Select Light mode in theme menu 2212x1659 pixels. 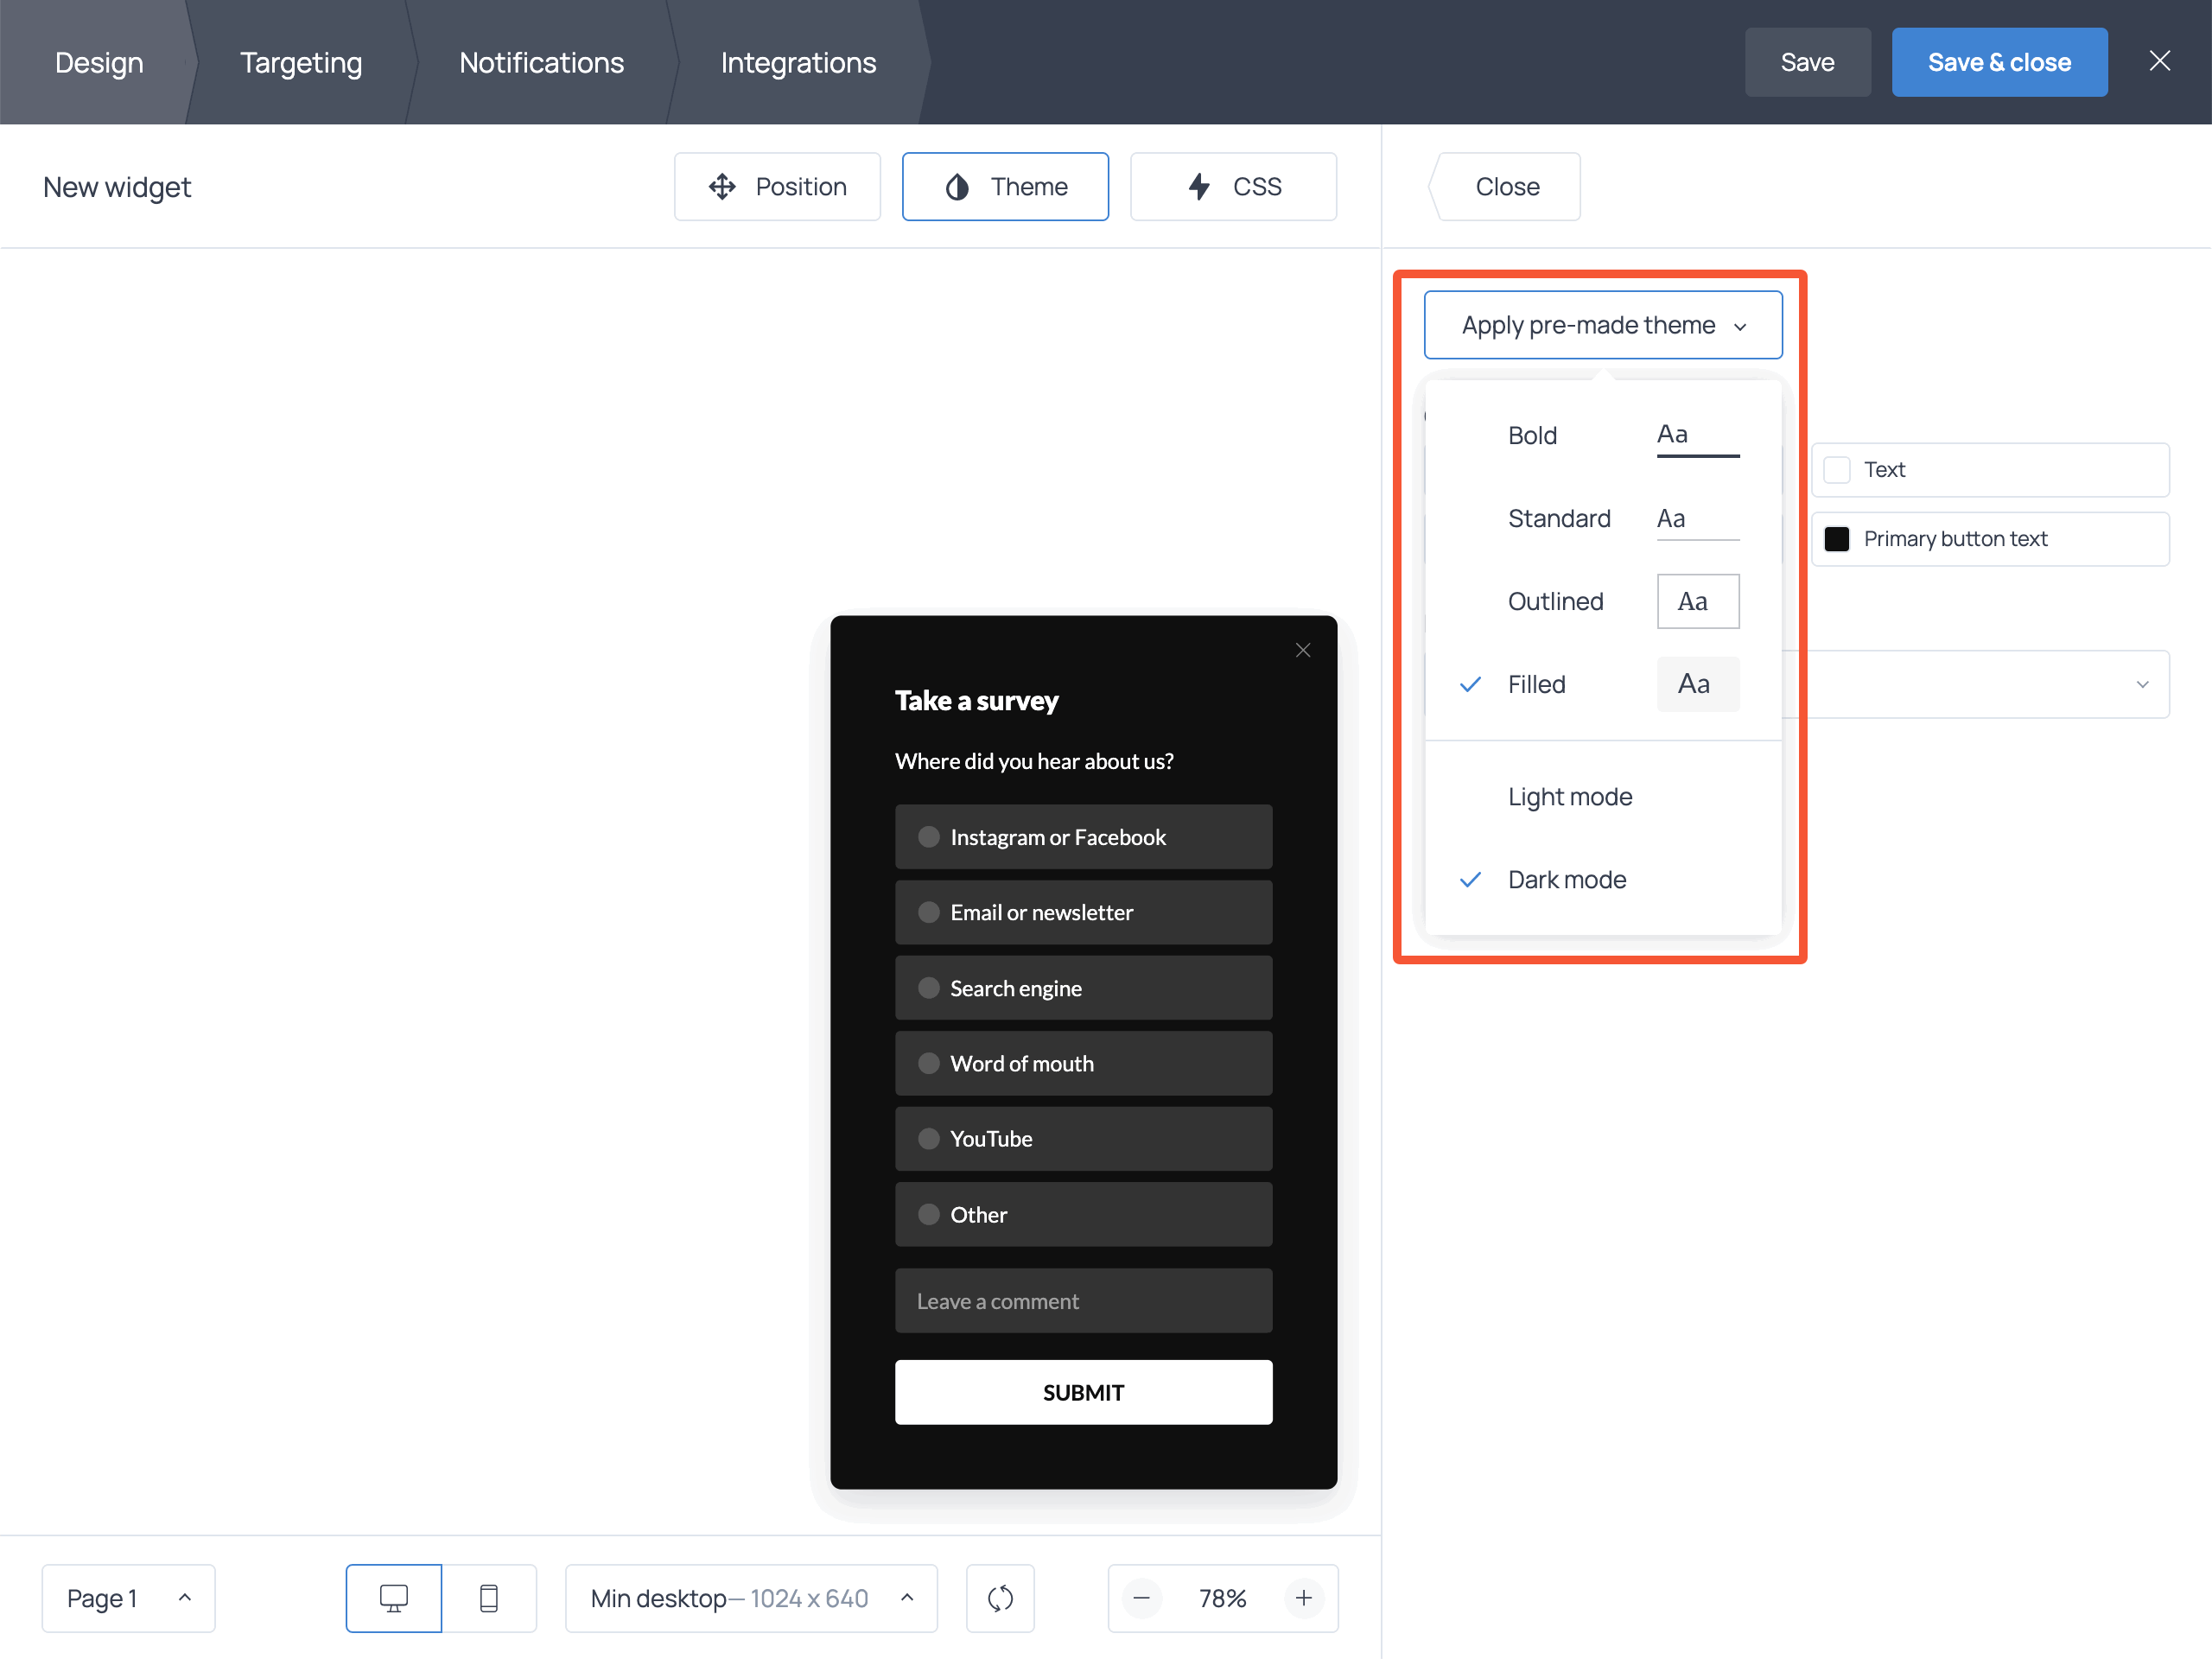pos(1569,796)
